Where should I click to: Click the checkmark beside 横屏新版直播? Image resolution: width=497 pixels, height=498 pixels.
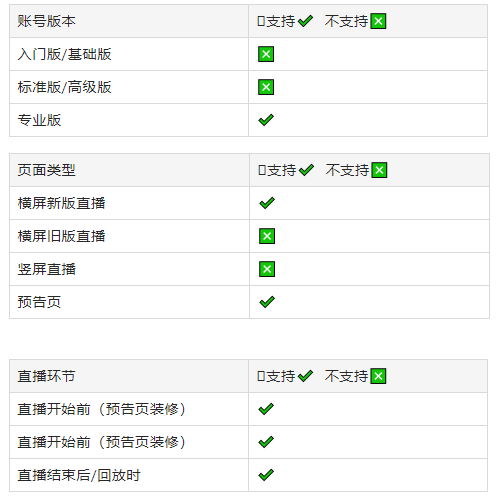267,203
